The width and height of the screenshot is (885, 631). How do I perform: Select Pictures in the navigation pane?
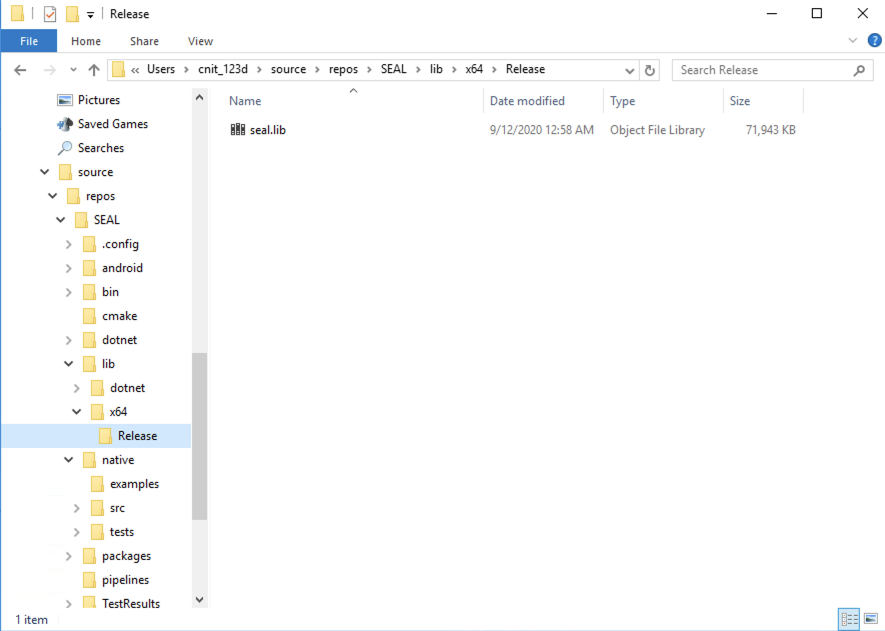pos(99,100)
